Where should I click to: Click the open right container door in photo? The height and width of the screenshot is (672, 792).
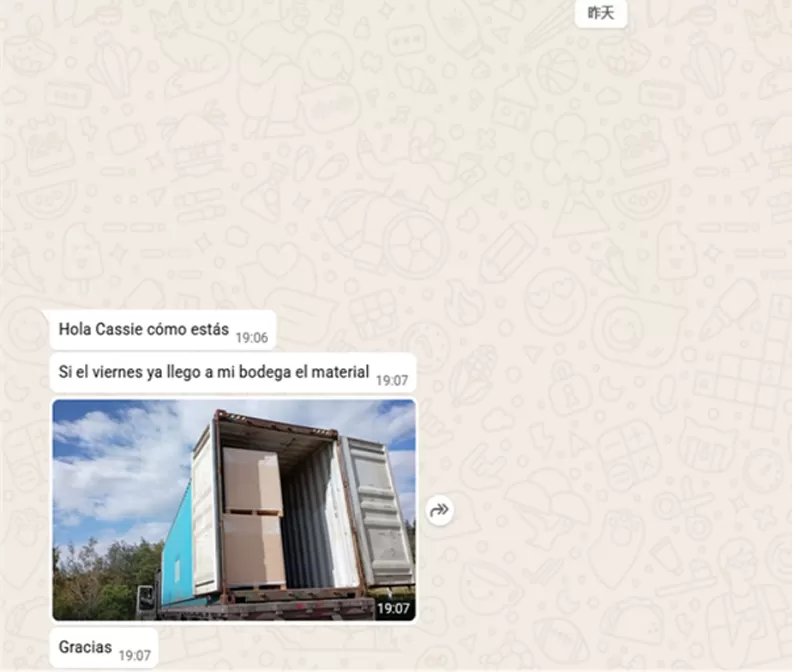point(377,510)
